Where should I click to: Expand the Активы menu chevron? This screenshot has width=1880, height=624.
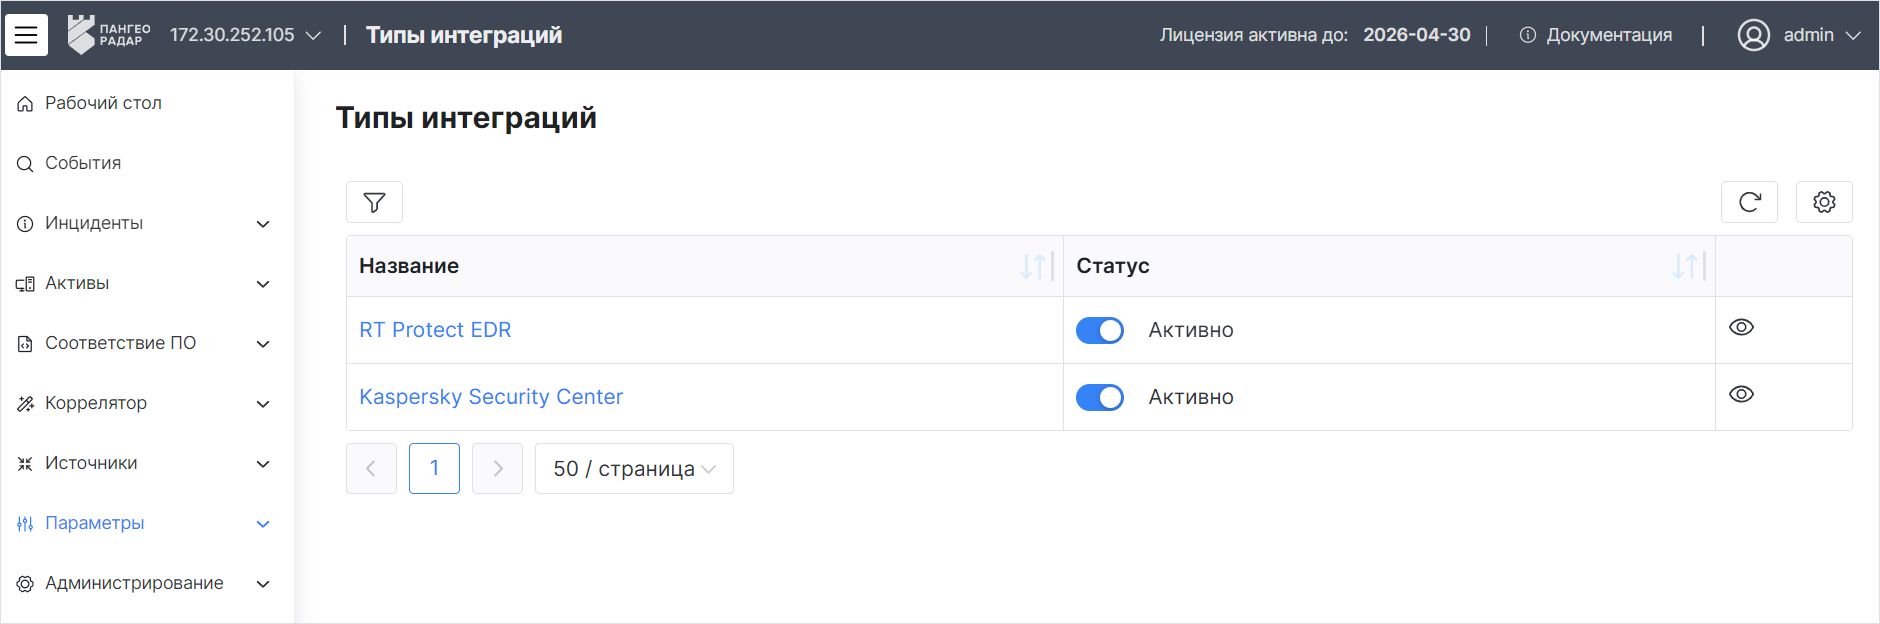(x=263, y=284)
